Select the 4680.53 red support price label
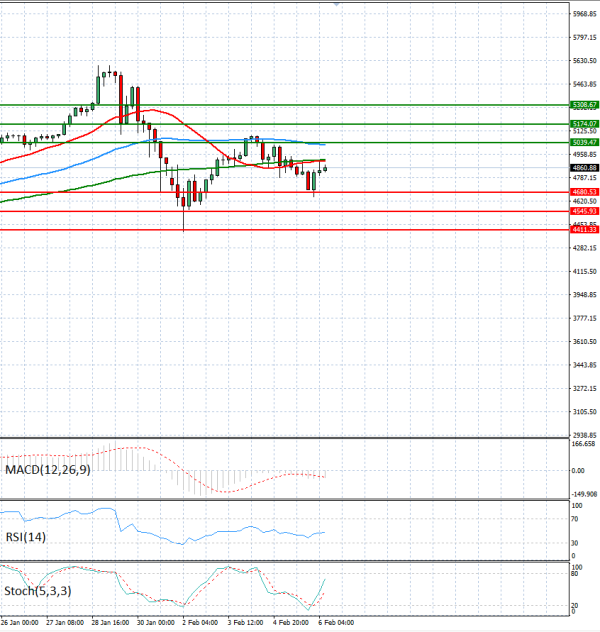 [585, 192]
